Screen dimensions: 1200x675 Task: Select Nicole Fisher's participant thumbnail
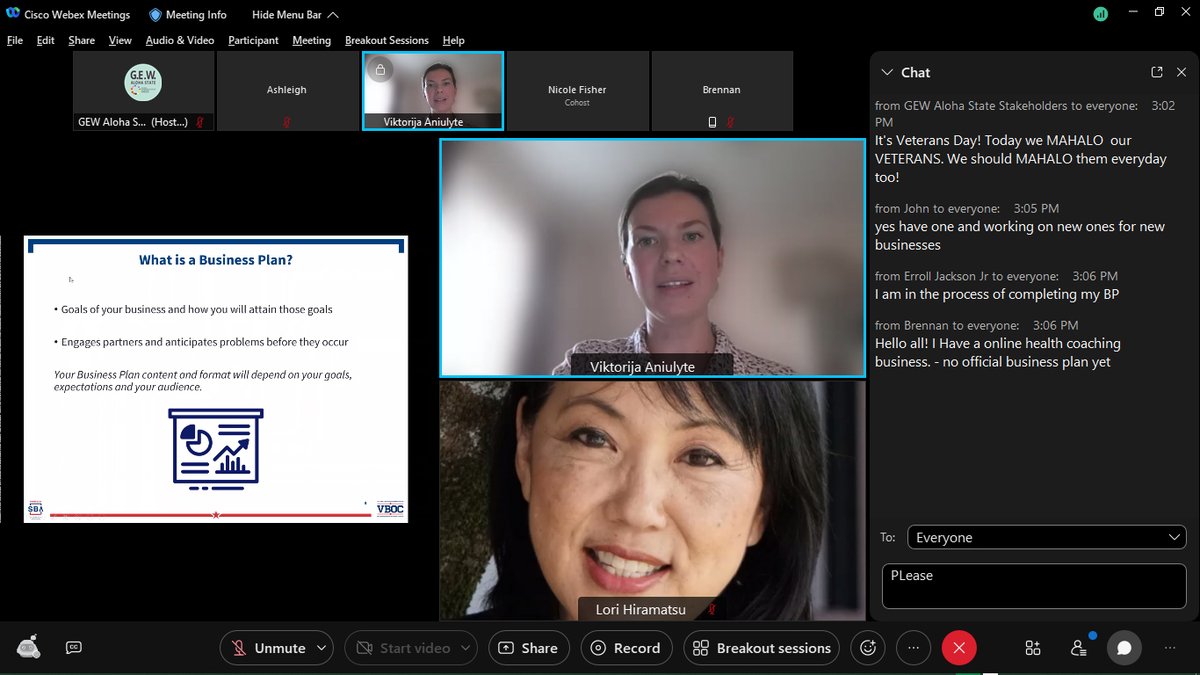pyautogui.click(x=577, y=91)
